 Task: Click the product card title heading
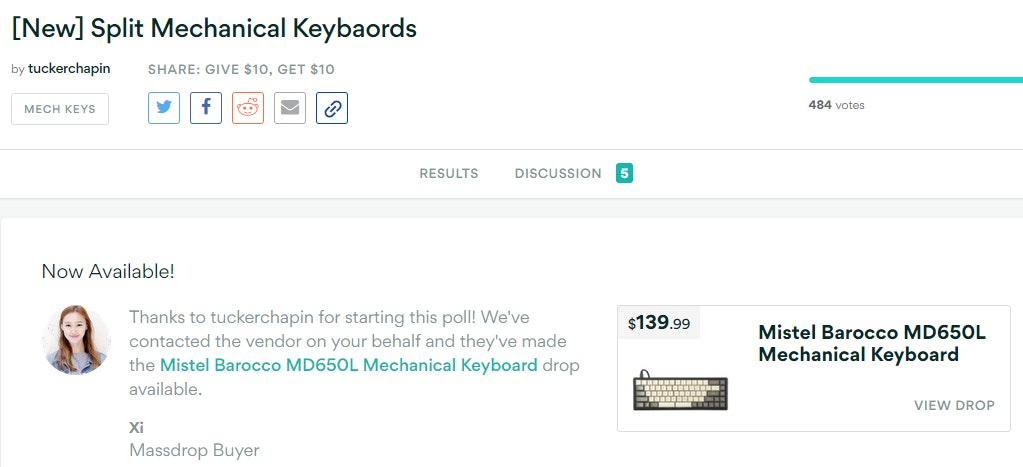872,343
